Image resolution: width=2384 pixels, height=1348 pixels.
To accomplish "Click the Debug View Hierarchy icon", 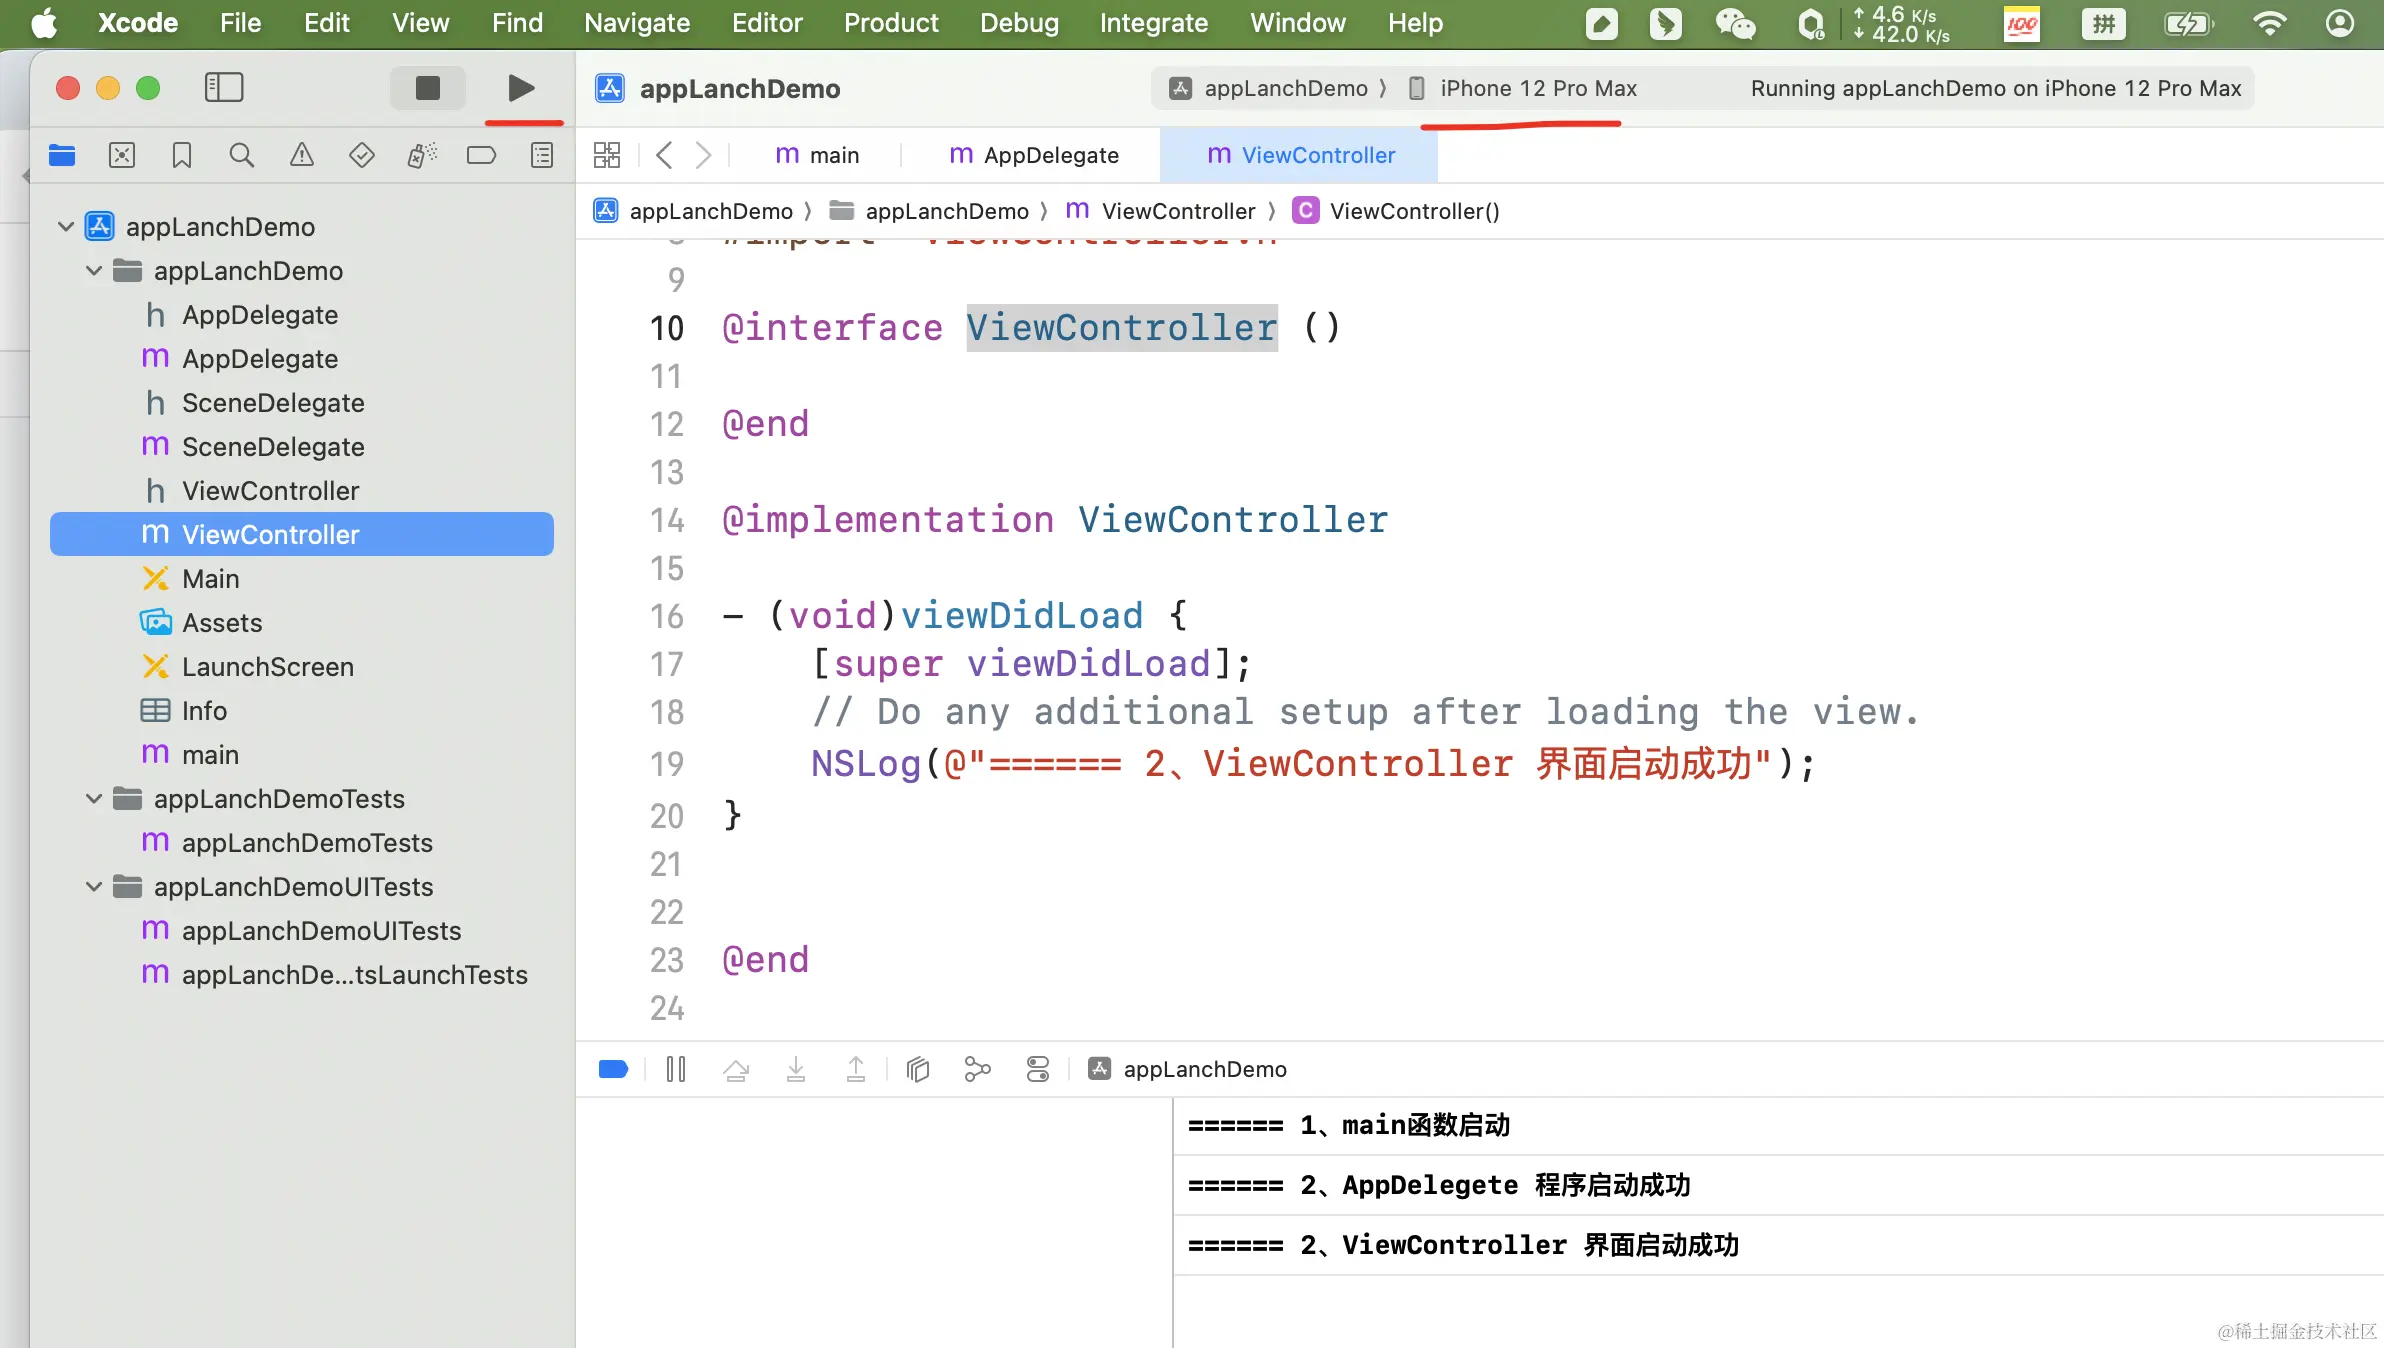I will pos(917,1069).
